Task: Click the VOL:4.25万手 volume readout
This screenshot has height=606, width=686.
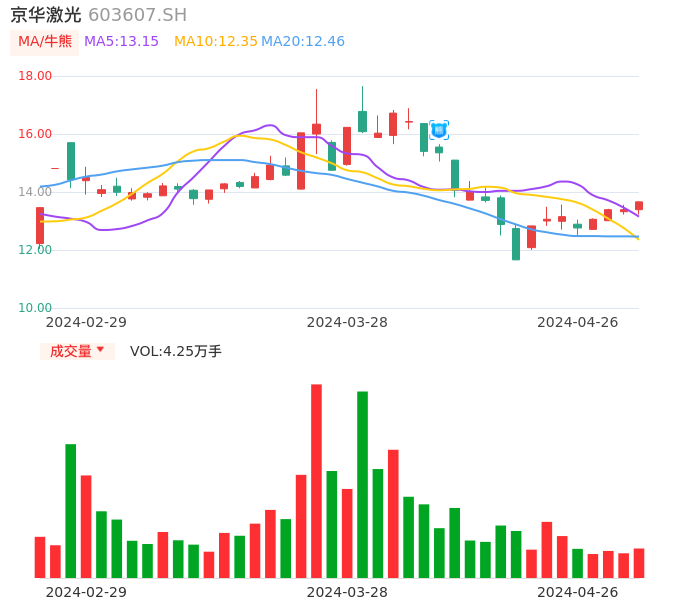Action: click(x=176, y=351)
